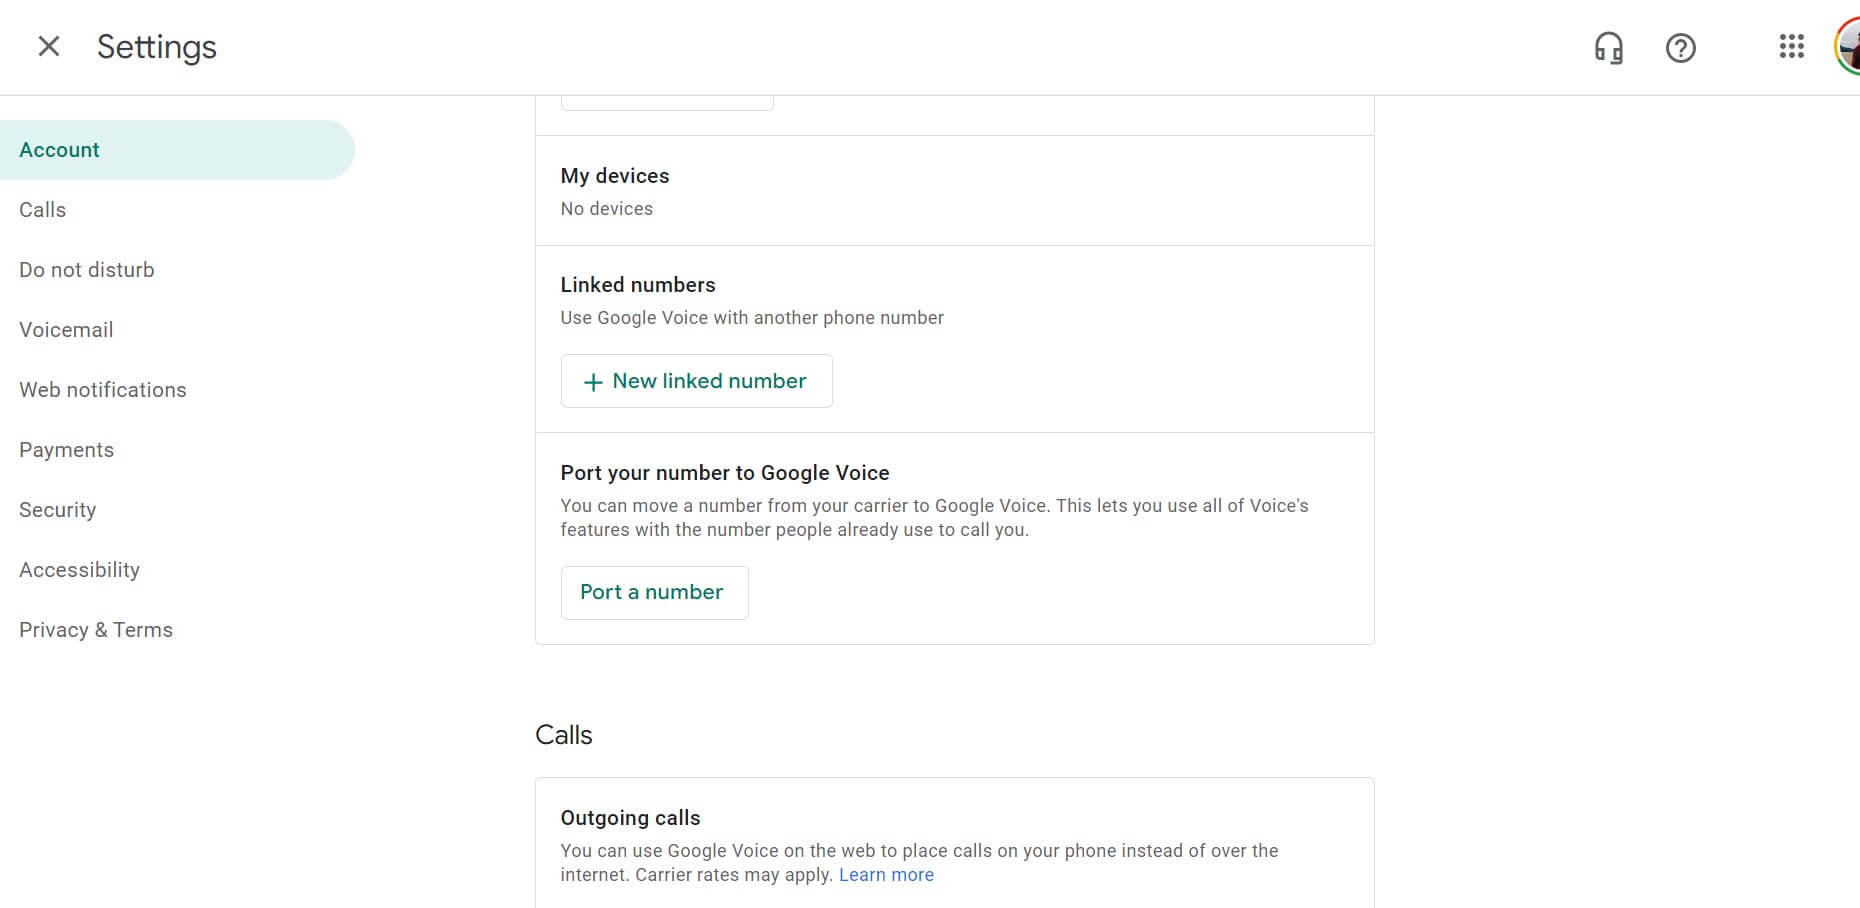The image size is (1860, 908).
Task: Open Web notifications settings
Action: [x=103, y=390]
